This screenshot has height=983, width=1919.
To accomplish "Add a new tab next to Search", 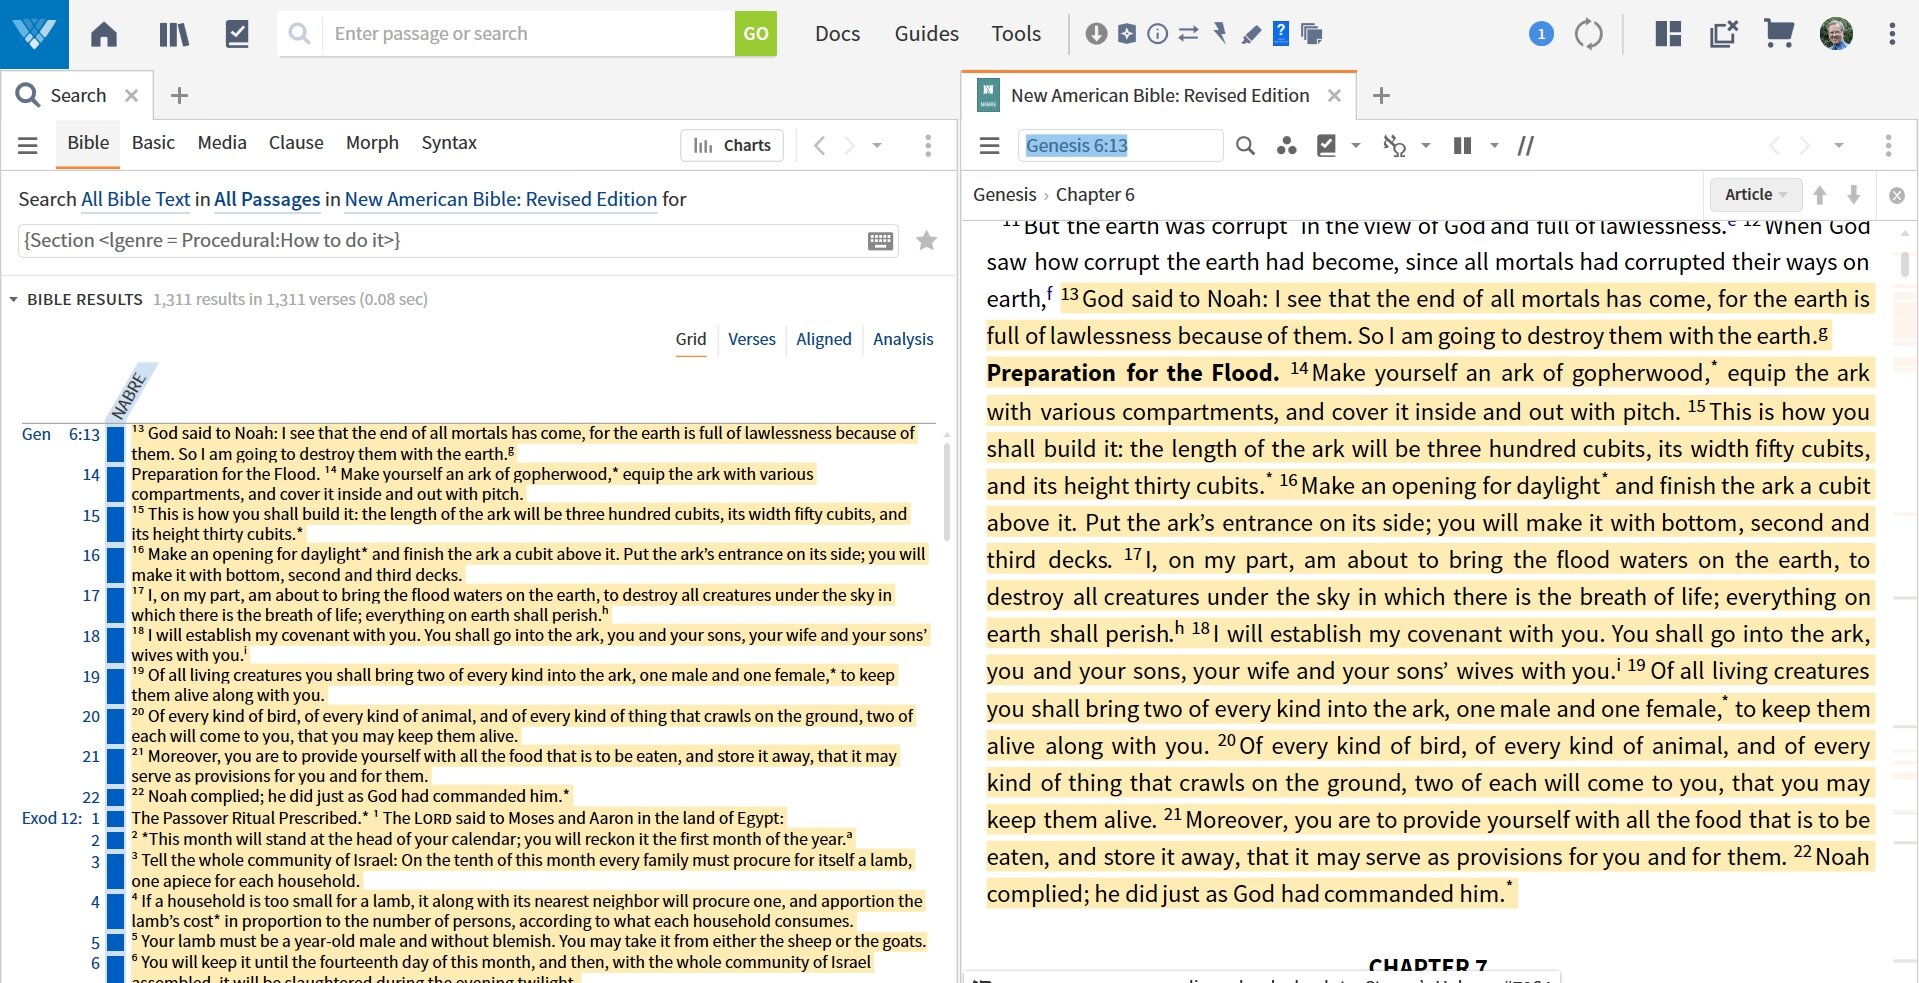I will (179, 96).
